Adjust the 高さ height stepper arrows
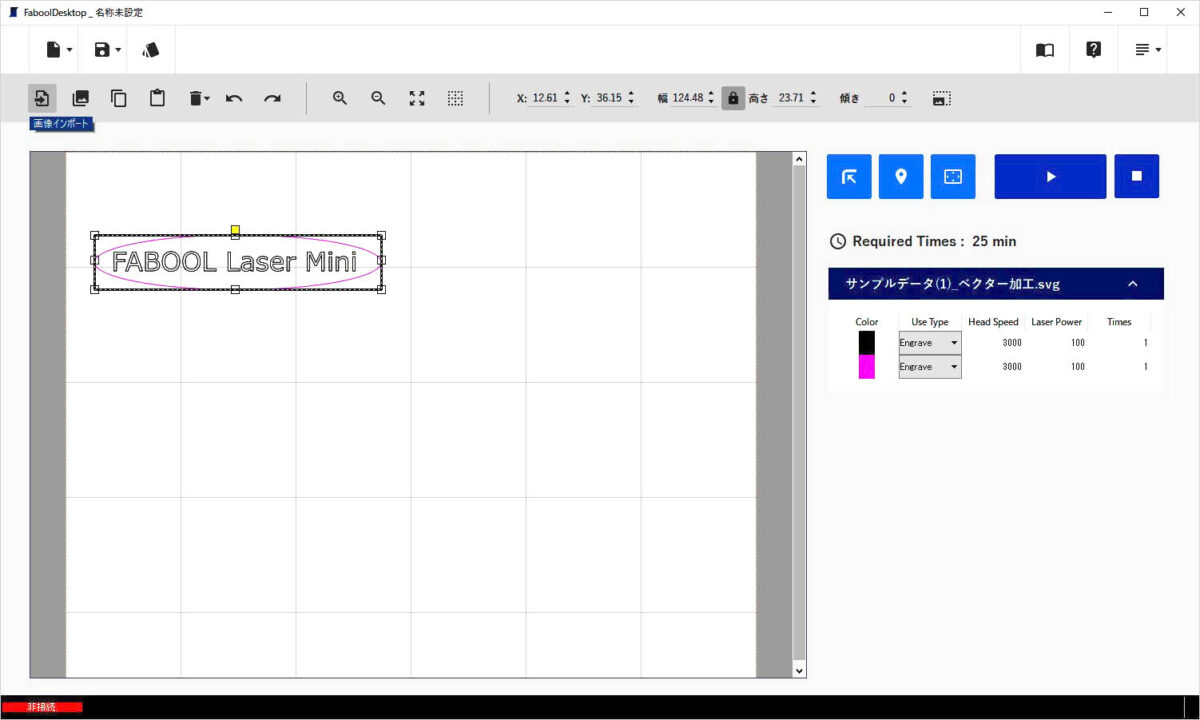 [x=814, y=98]
